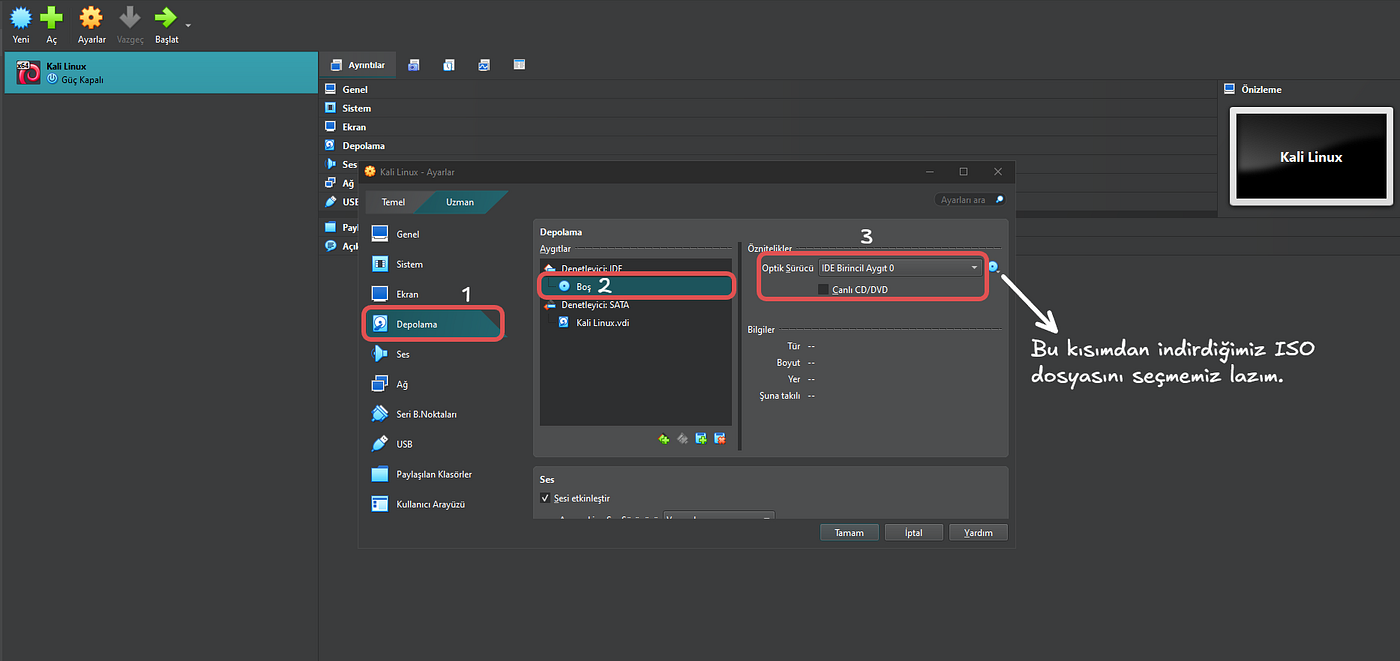Open Paylaşılan Klasörler in settings sidebar
Viewport: 1400px width, 661px height.
(434, 474)
